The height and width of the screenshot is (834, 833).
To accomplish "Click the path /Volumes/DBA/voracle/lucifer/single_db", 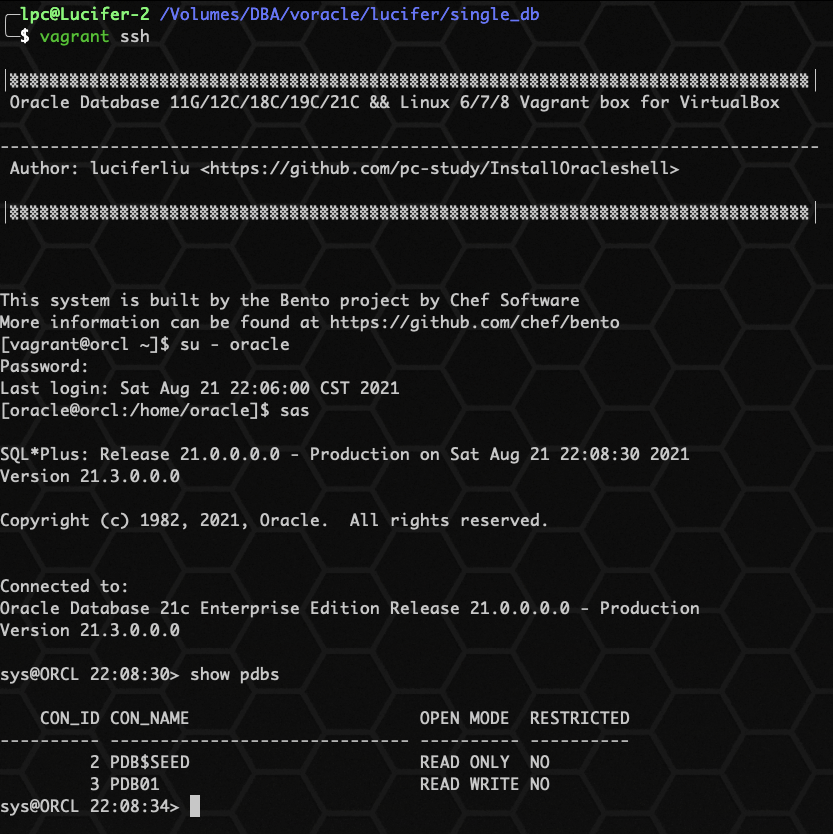I will pyautogui.click(x=349, y=14).
